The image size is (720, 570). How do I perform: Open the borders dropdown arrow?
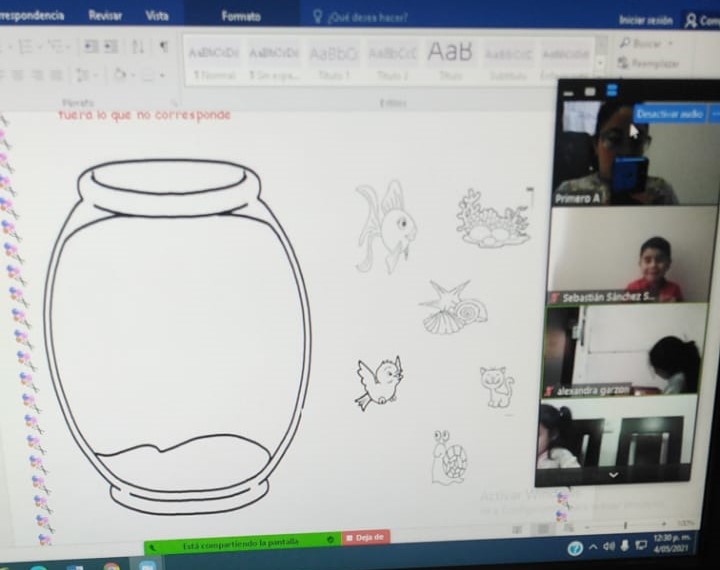pyautogui.click(x=163, y=75)
